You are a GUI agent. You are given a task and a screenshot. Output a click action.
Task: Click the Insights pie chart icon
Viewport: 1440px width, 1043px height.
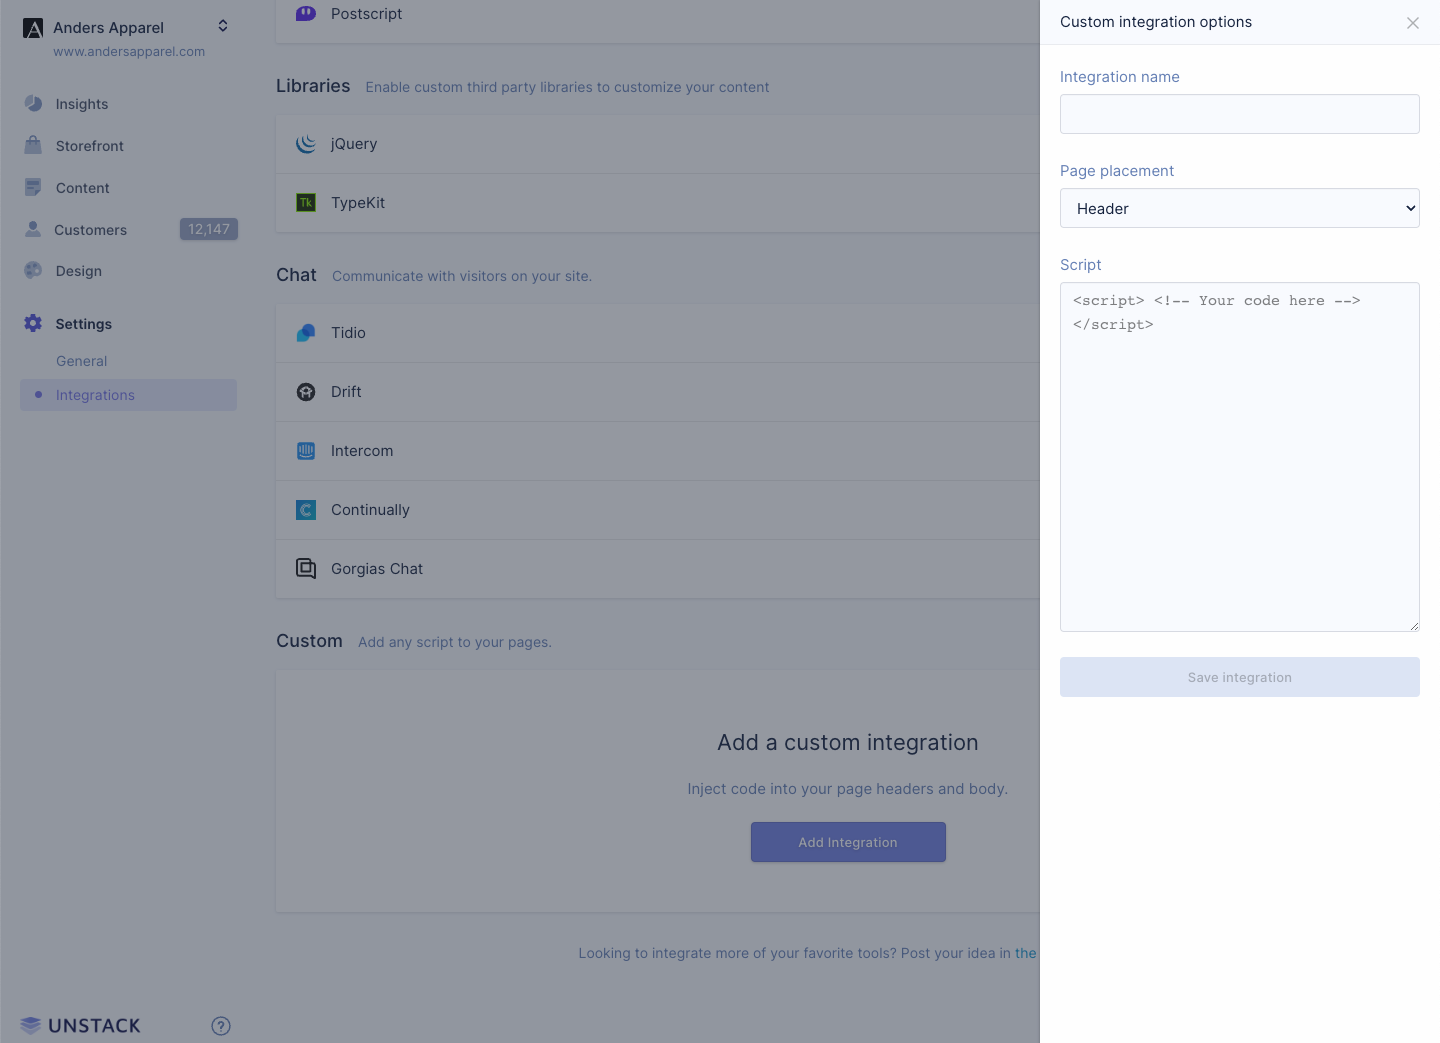(x=33, y=104)
